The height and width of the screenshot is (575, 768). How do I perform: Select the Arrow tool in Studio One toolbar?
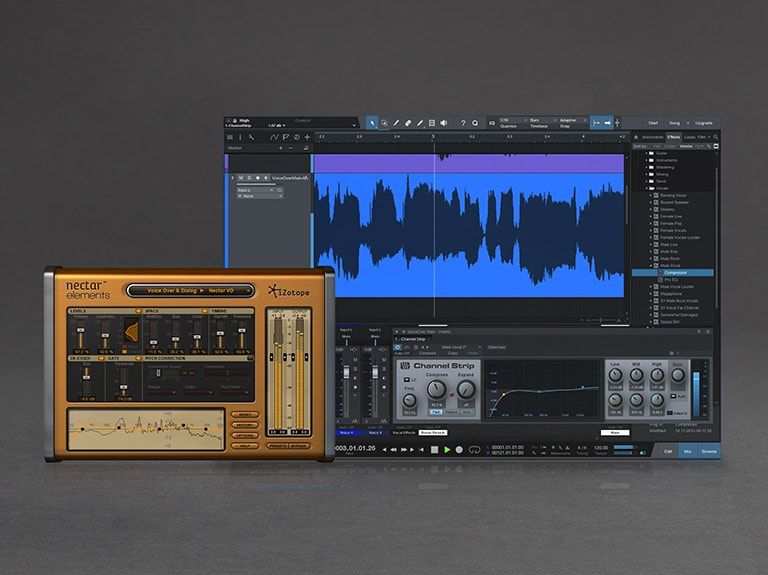[372, 123]
